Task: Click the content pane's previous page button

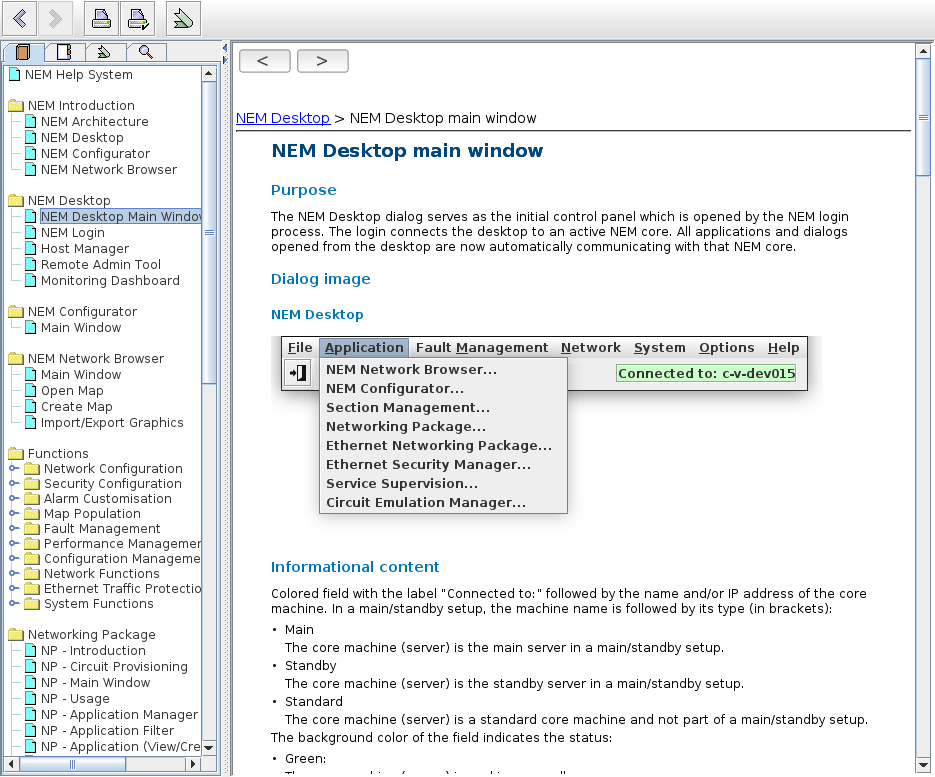Action: click(x=264, y=61)
